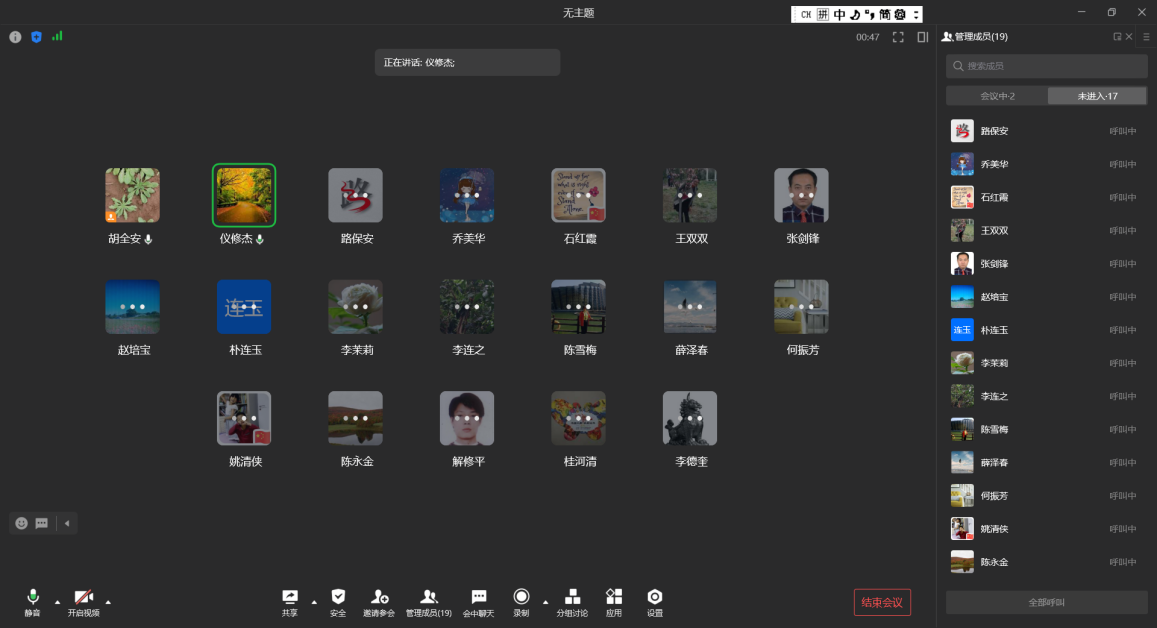Click the emoji reaction smiley icon
1157x628 pixels.
pos(22,523)
